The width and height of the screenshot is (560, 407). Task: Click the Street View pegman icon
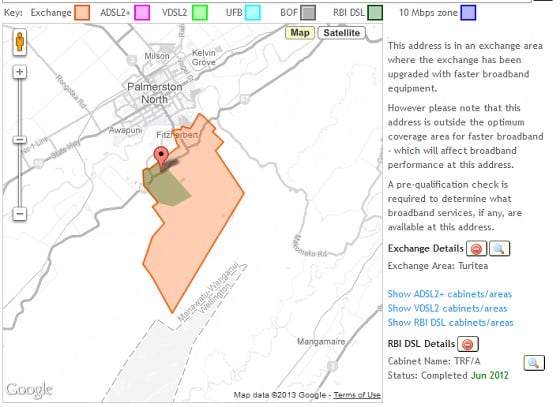click(20, 42)
